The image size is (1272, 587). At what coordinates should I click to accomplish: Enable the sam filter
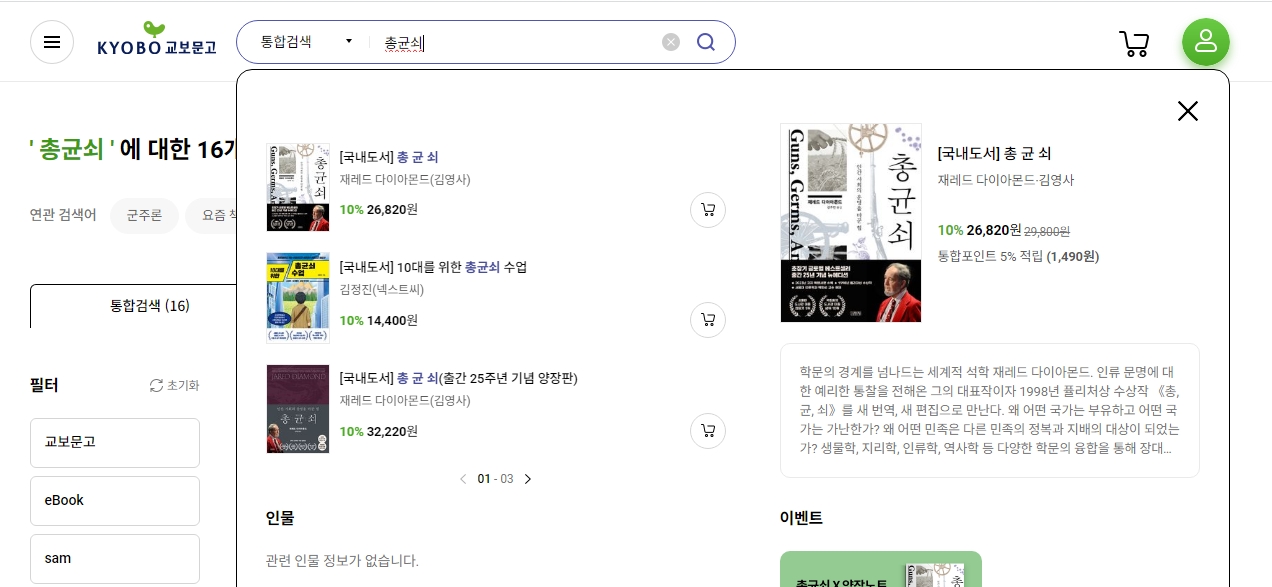click(114, 558)
